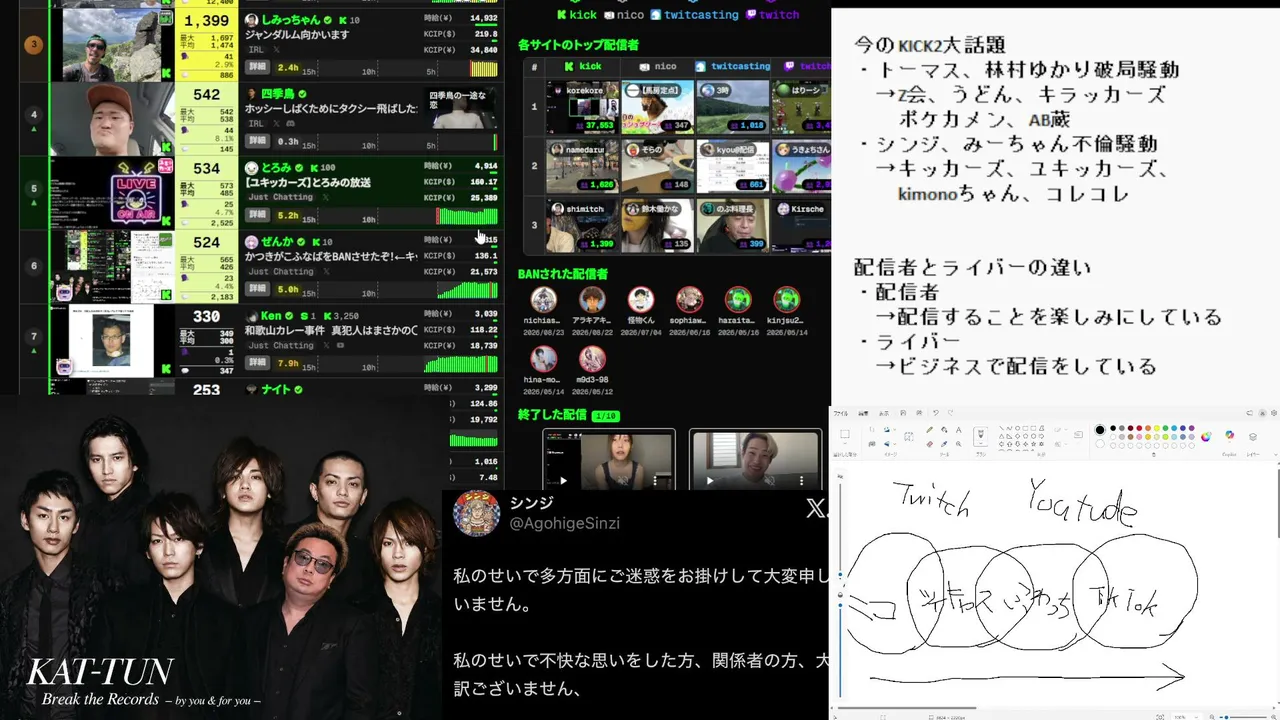The width and height of the screenshot is (1280, 720).
Task: Select the Text tool in Paint
Action: click(x=957, y=430)
